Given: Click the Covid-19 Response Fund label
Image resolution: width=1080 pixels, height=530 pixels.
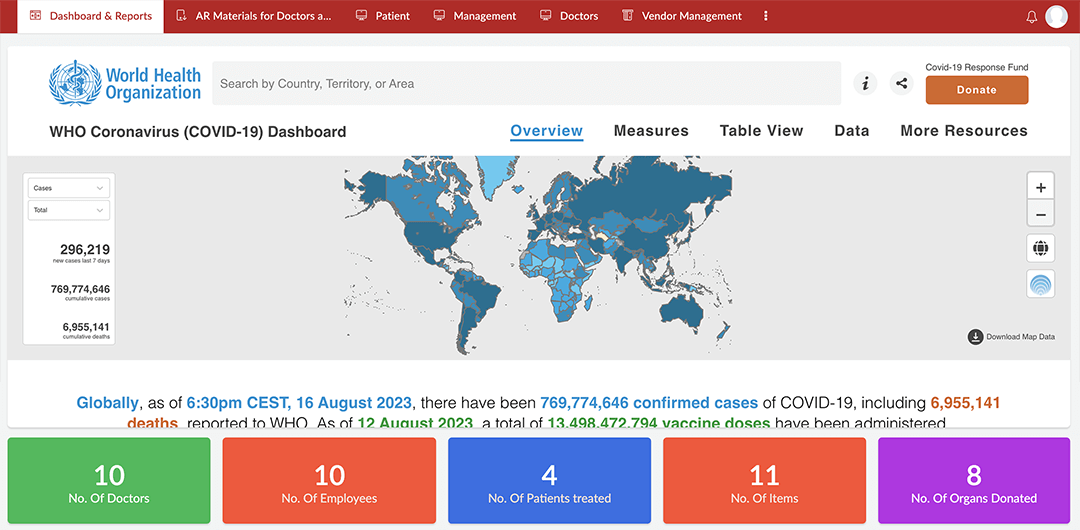Looking at the screenshot, I should 977,68.
